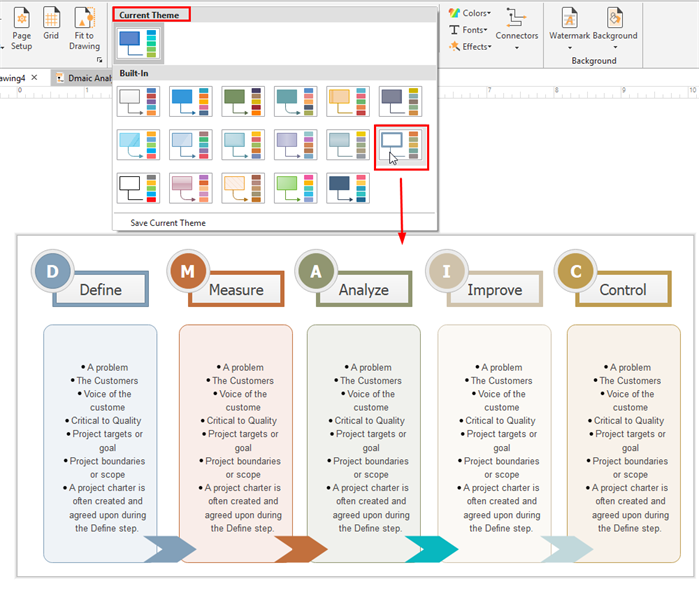
Task: Choose teal shape theme in first row
Action: click(x=296, y=101)
